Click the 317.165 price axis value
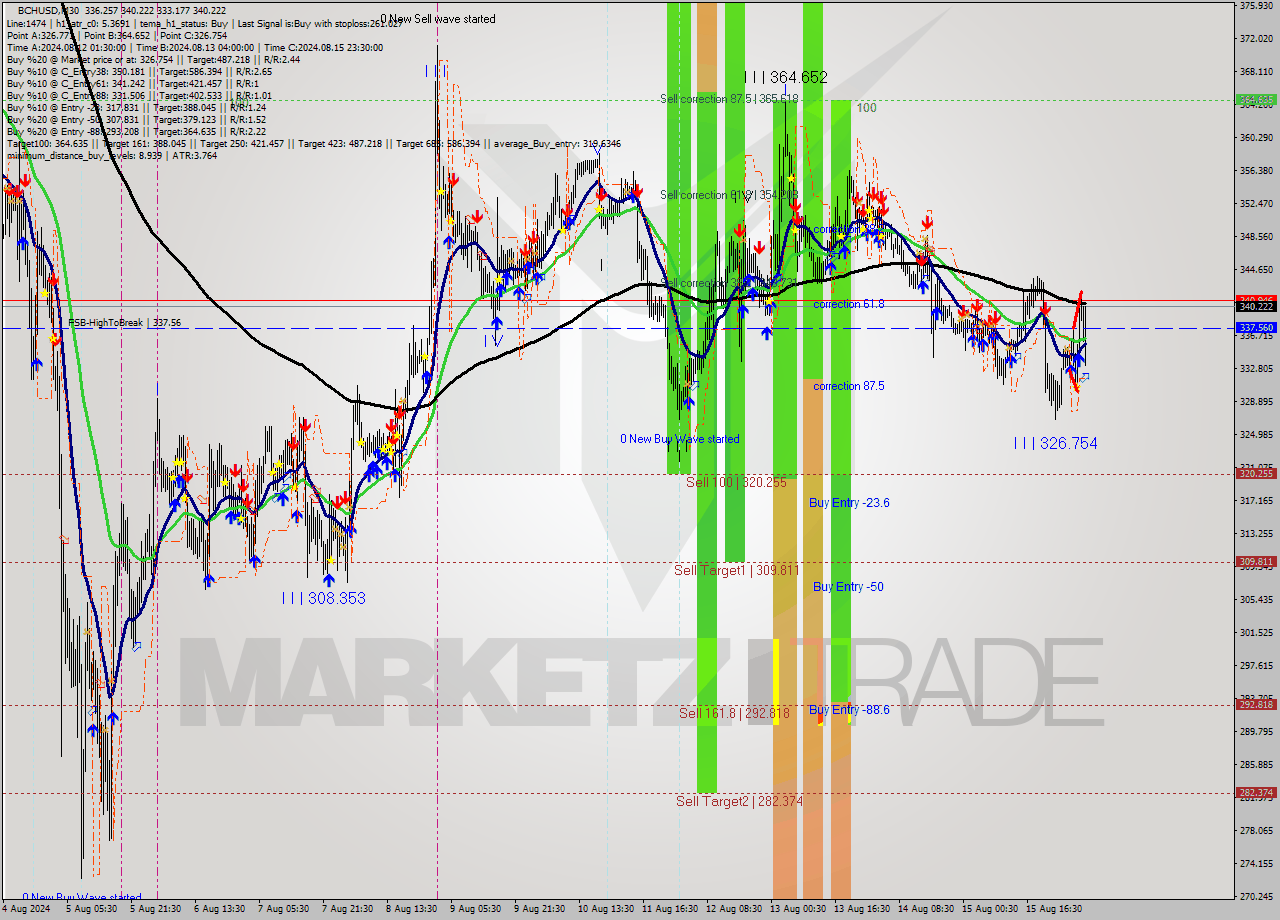This screenshot has width=1280, height=920. pos(1257,501)
